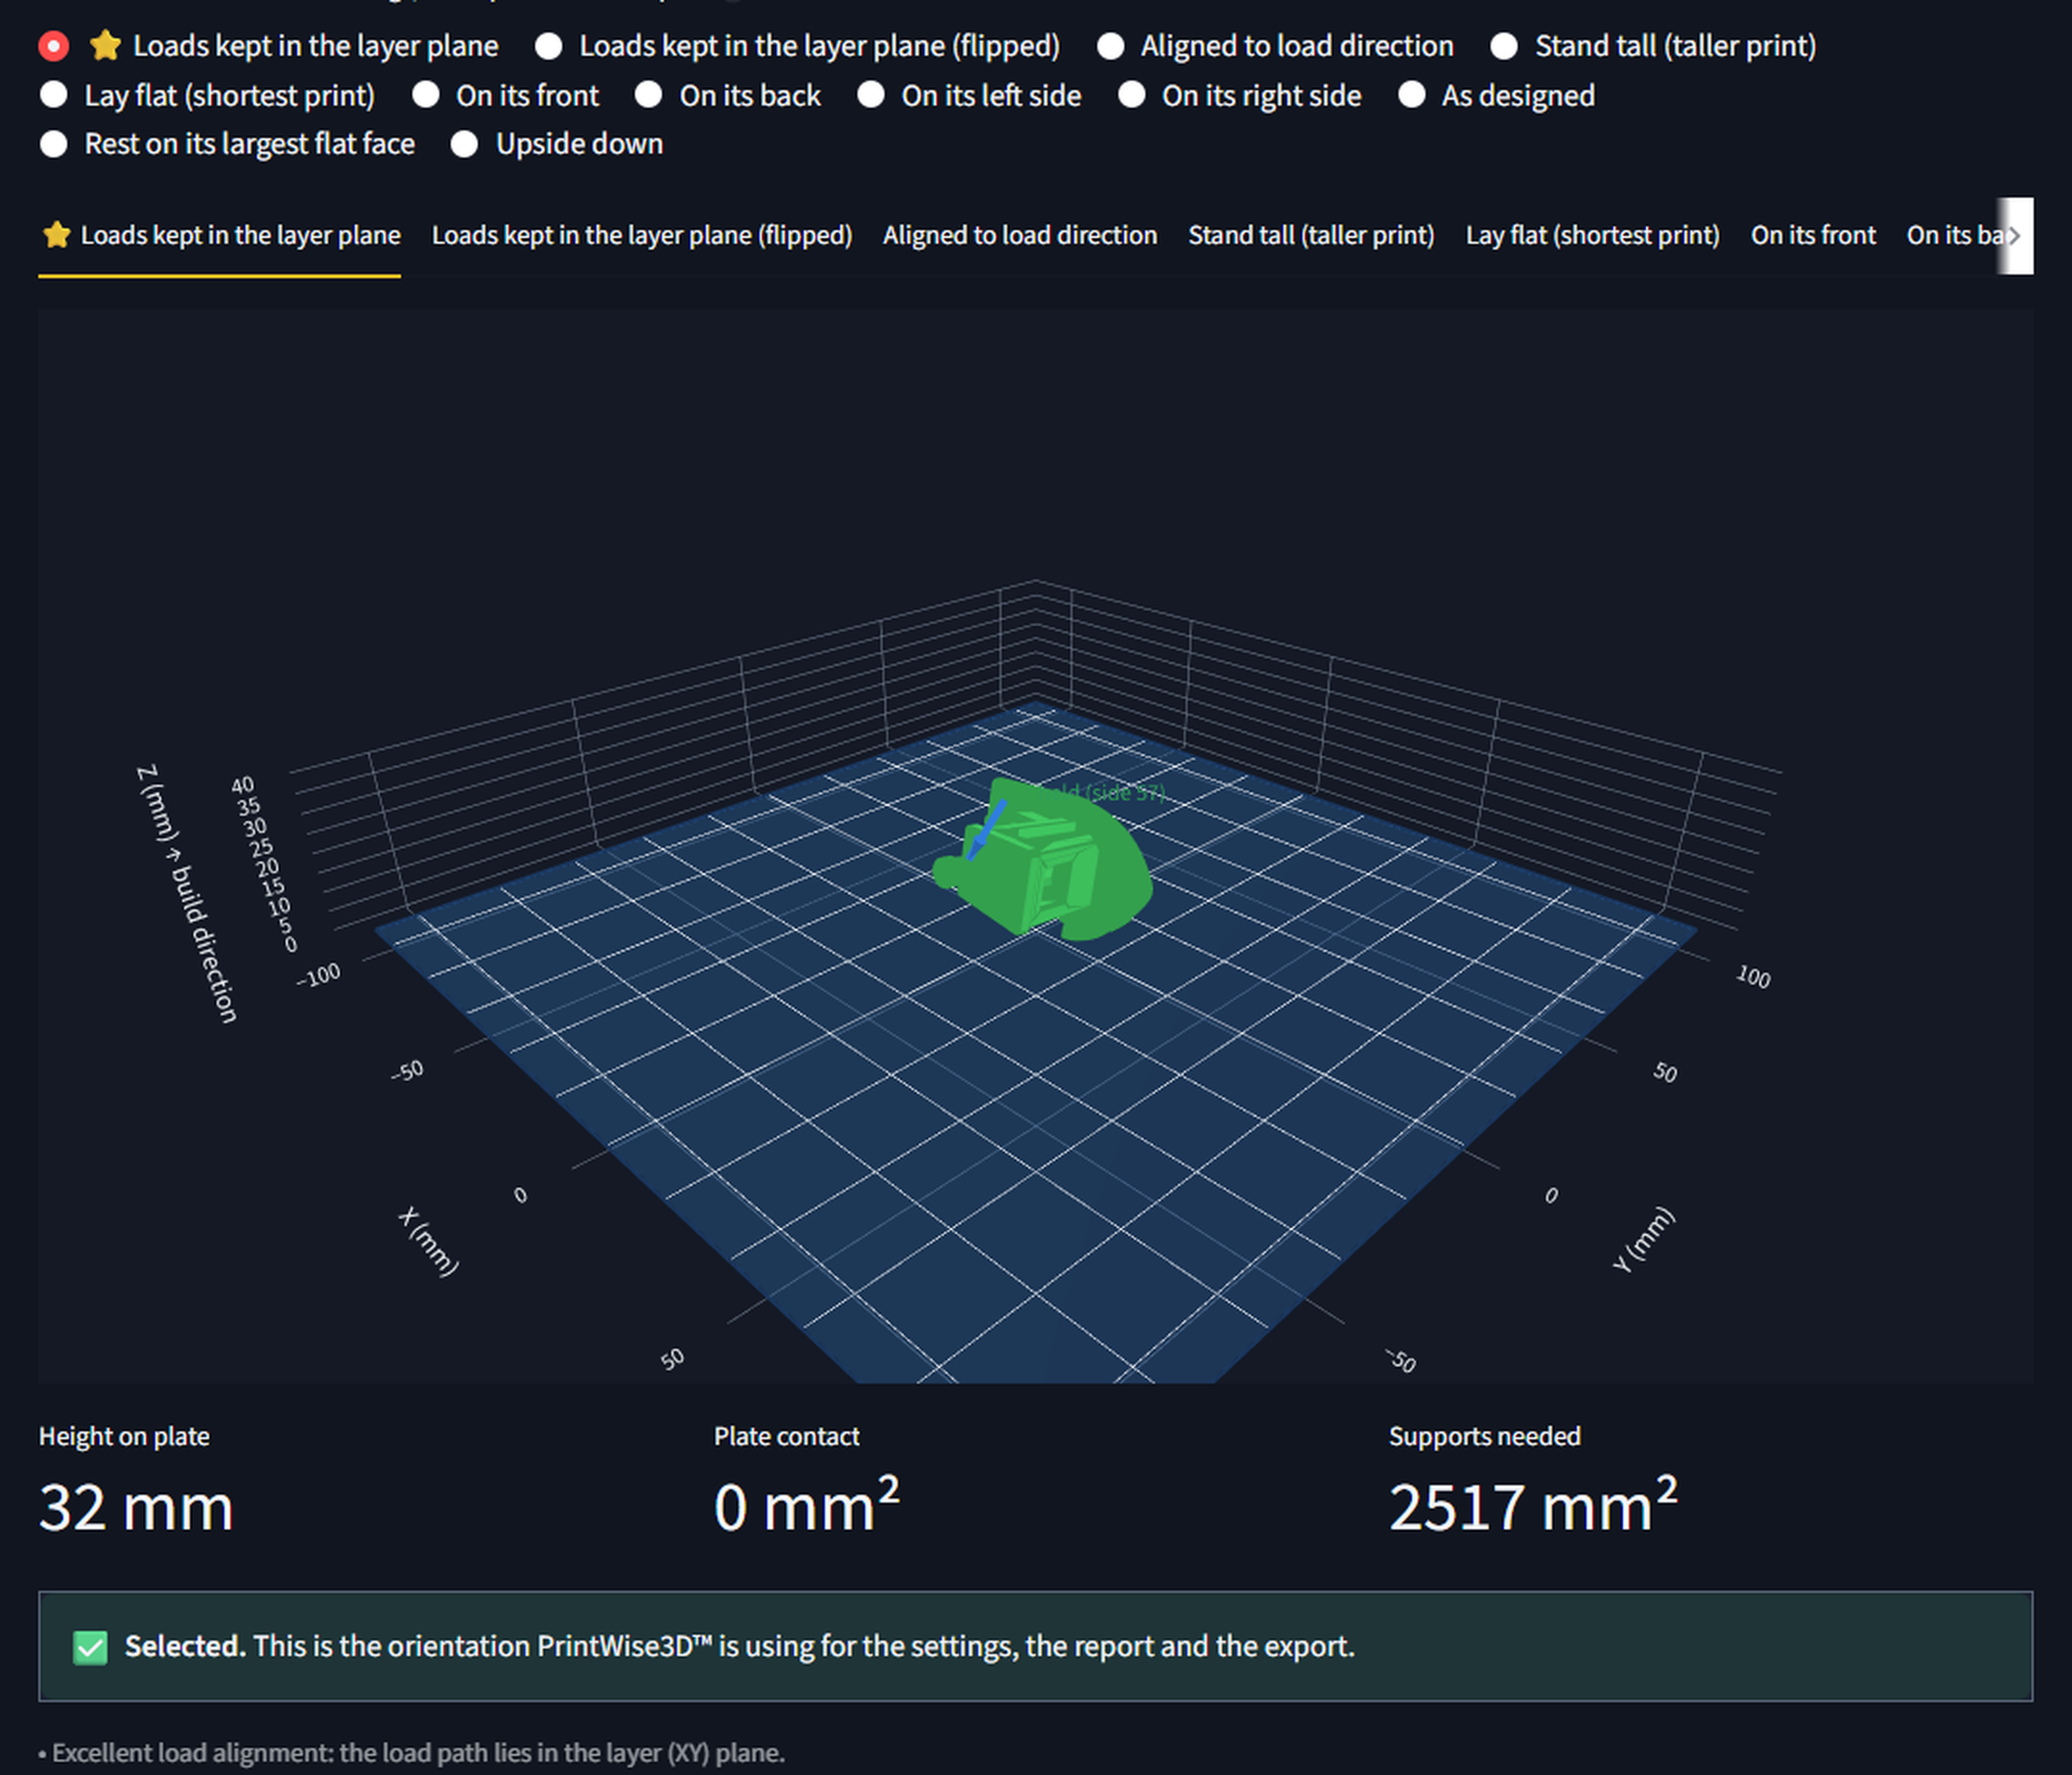Select 'Loads kept in the layer plane (flipped)' radio
Screen dimensions: 2072x1775
[x=548, y=46]
